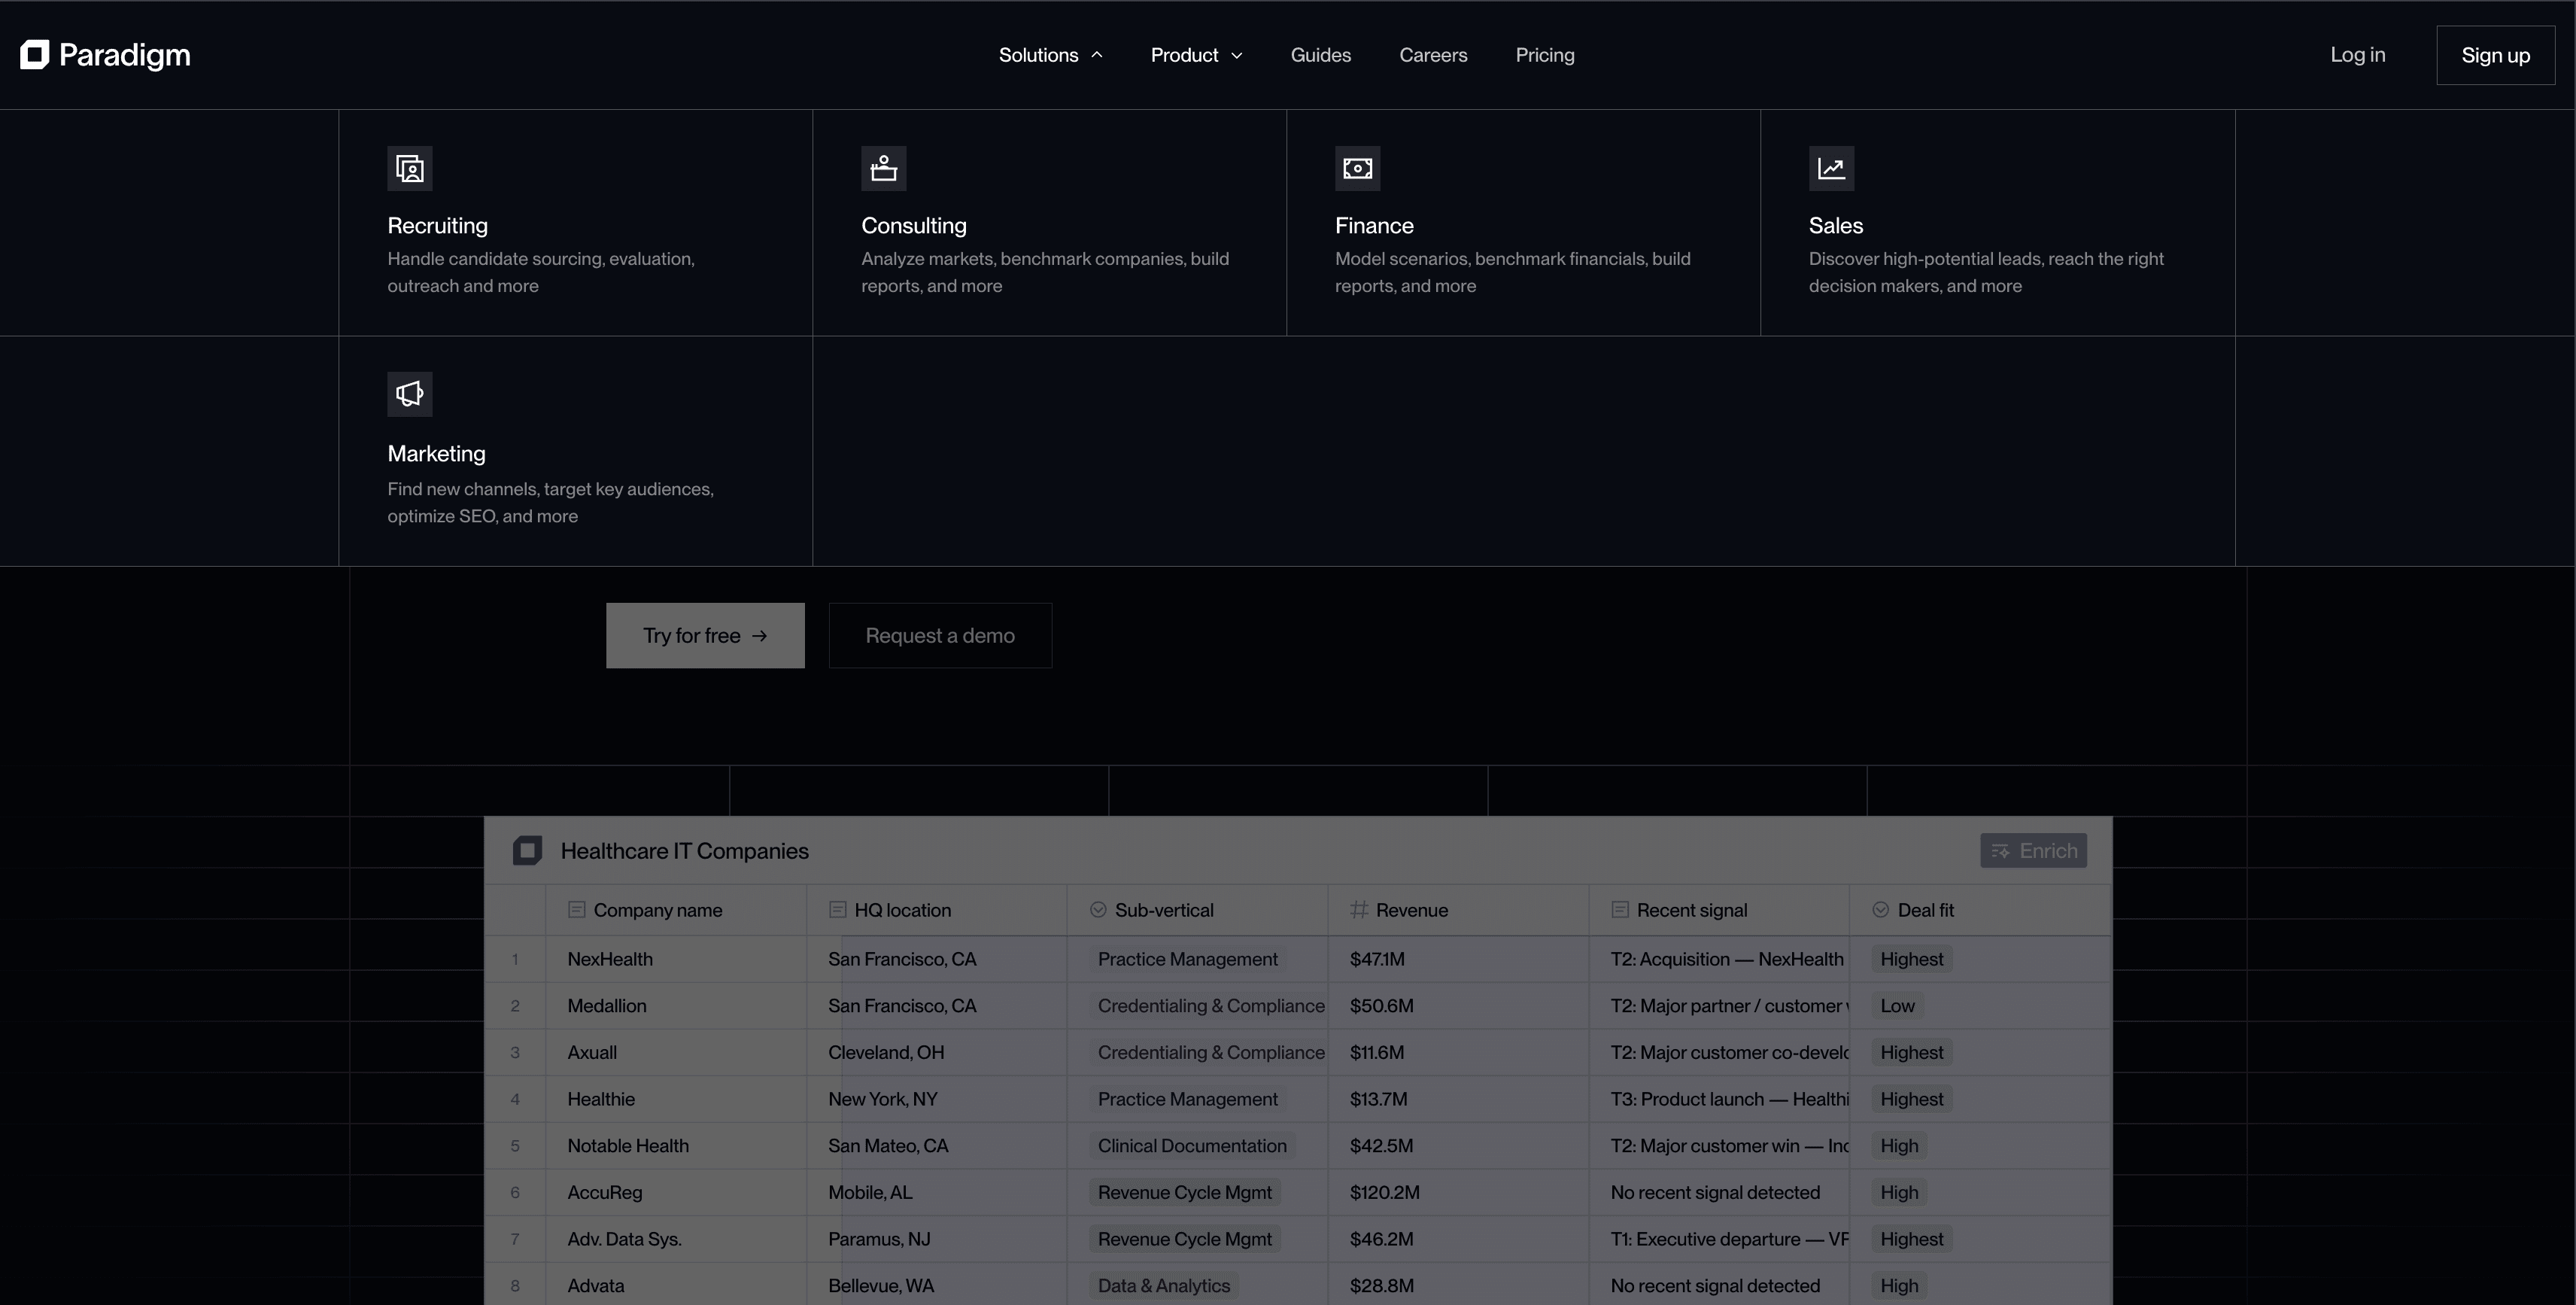Click Request a demo button
2576x1305 pixels.
(939, 636)
